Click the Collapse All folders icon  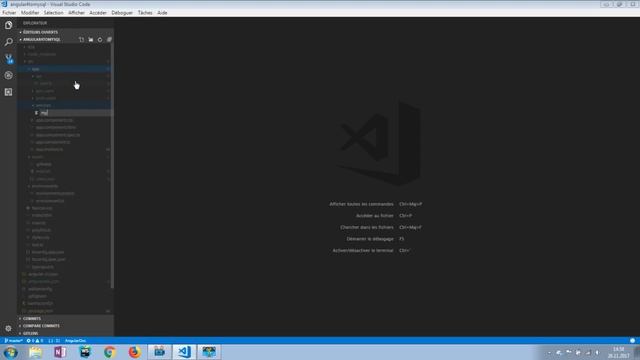[109, 40]
